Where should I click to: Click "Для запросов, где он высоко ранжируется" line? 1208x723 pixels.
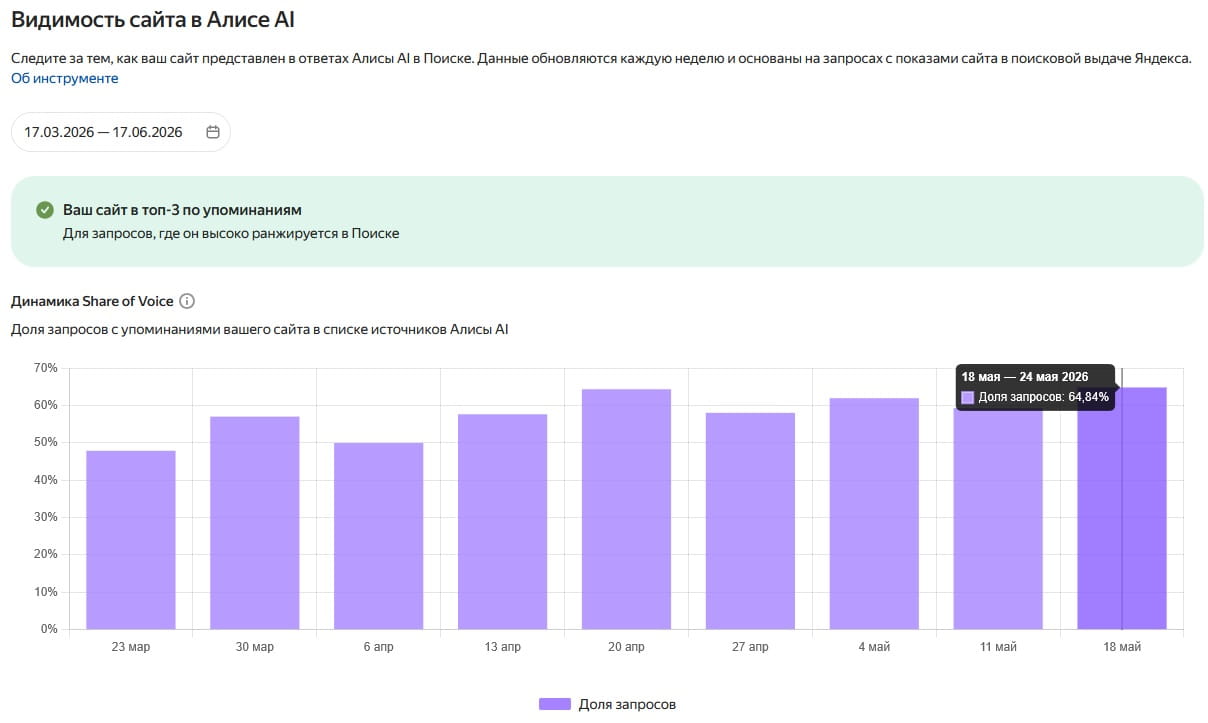coord(231,233)
